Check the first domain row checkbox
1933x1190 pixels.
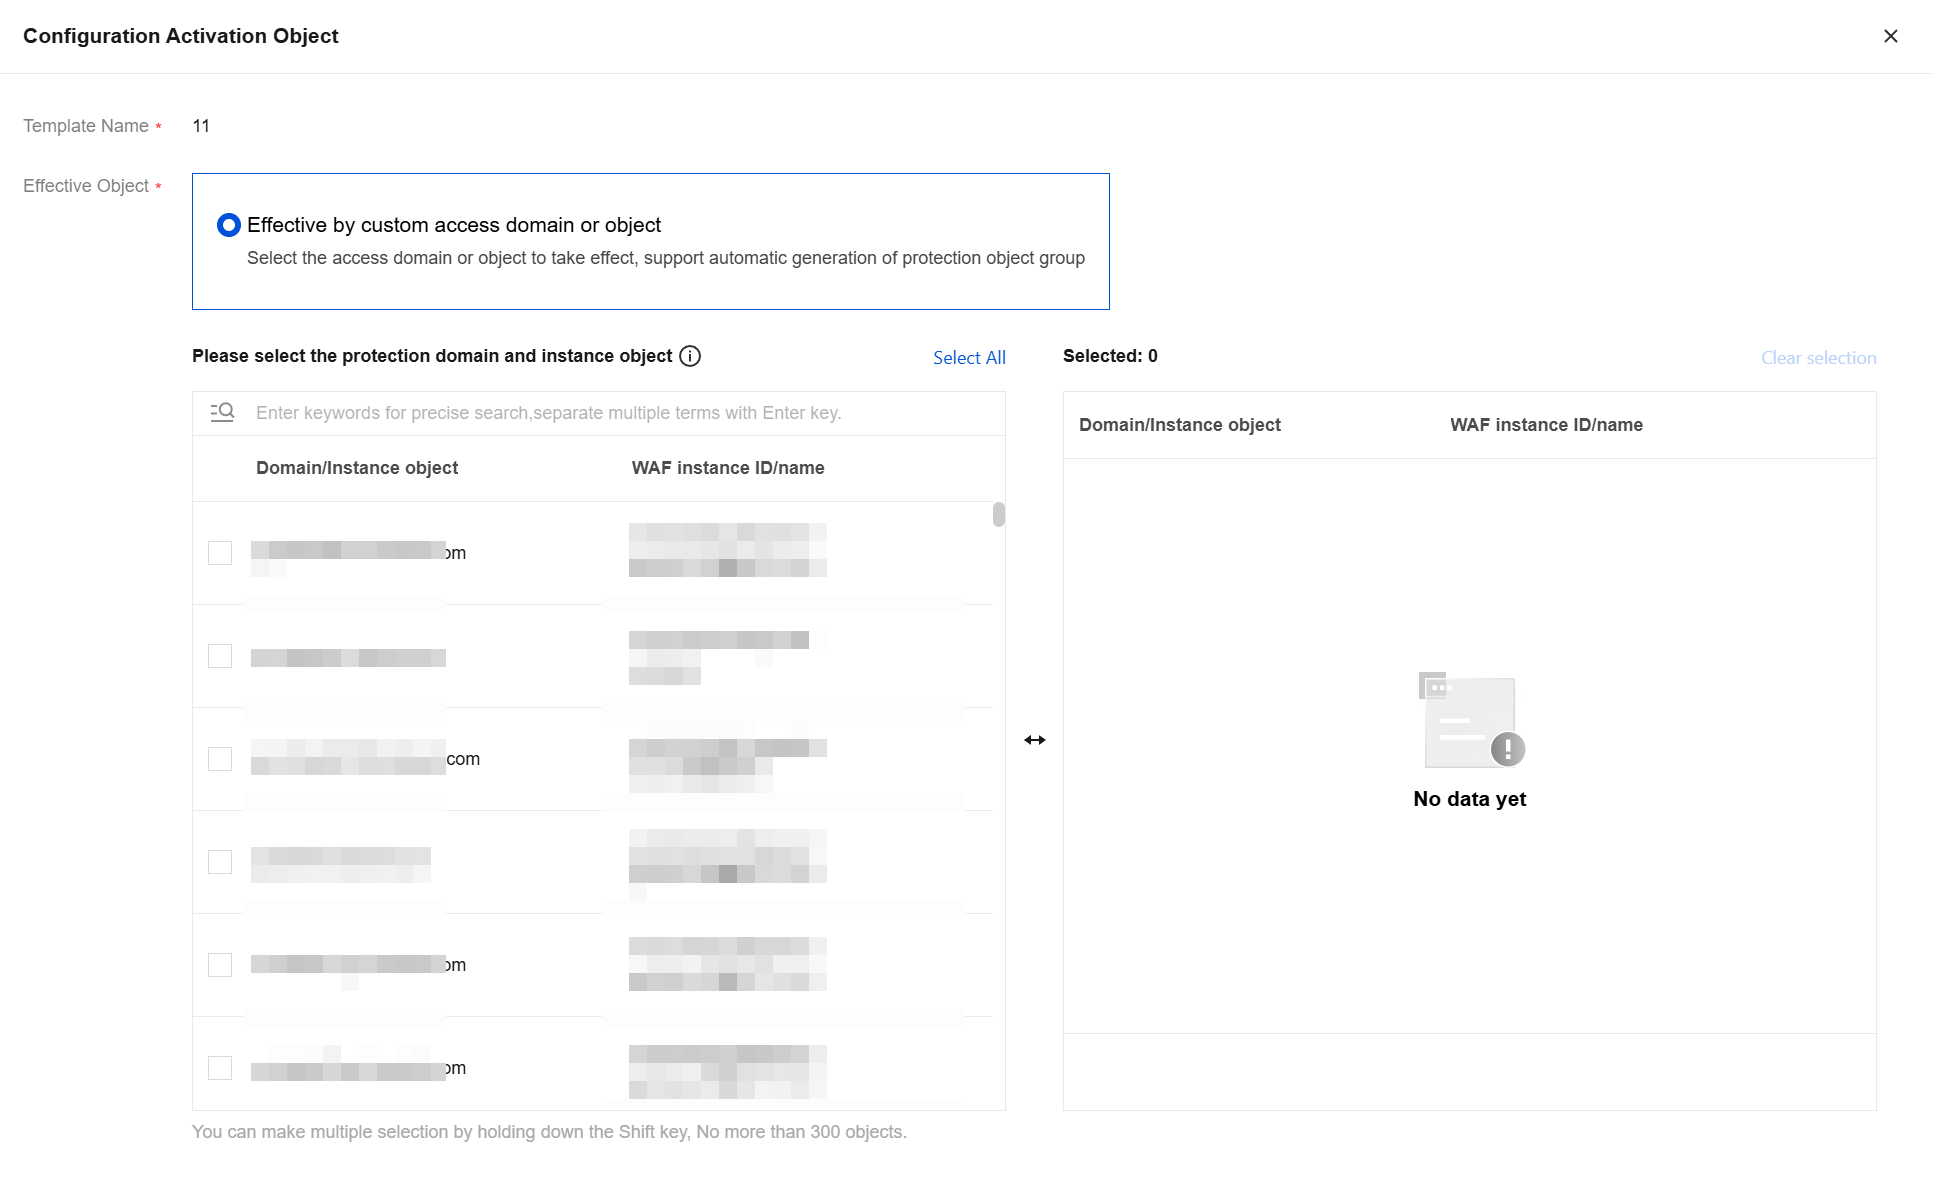coord(220,553)
